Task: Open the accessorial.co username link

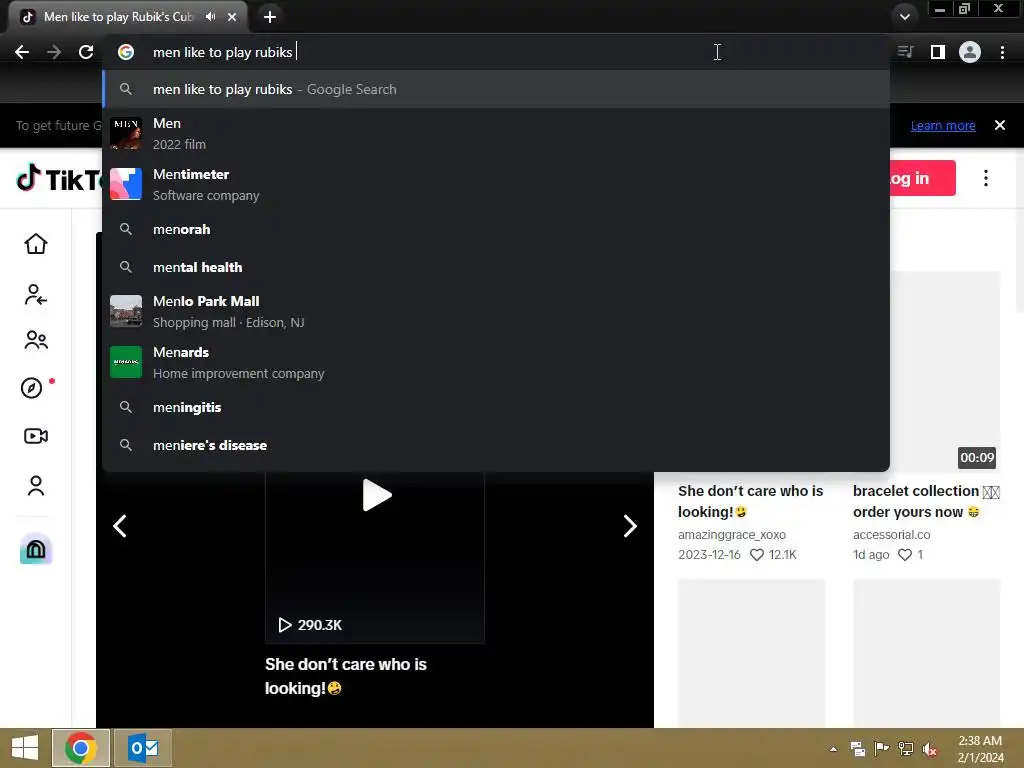Action: (x=891, y=535)
